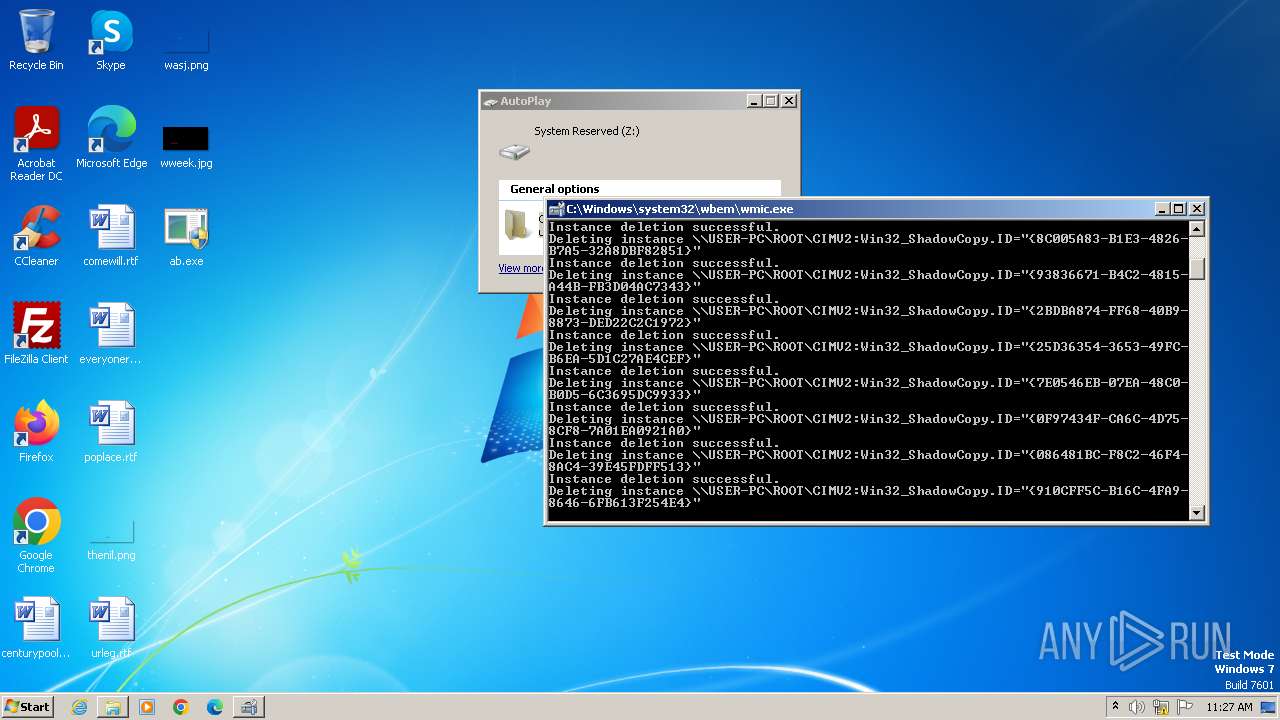Open Windows Explorer from the taskbar

point(113,707)
